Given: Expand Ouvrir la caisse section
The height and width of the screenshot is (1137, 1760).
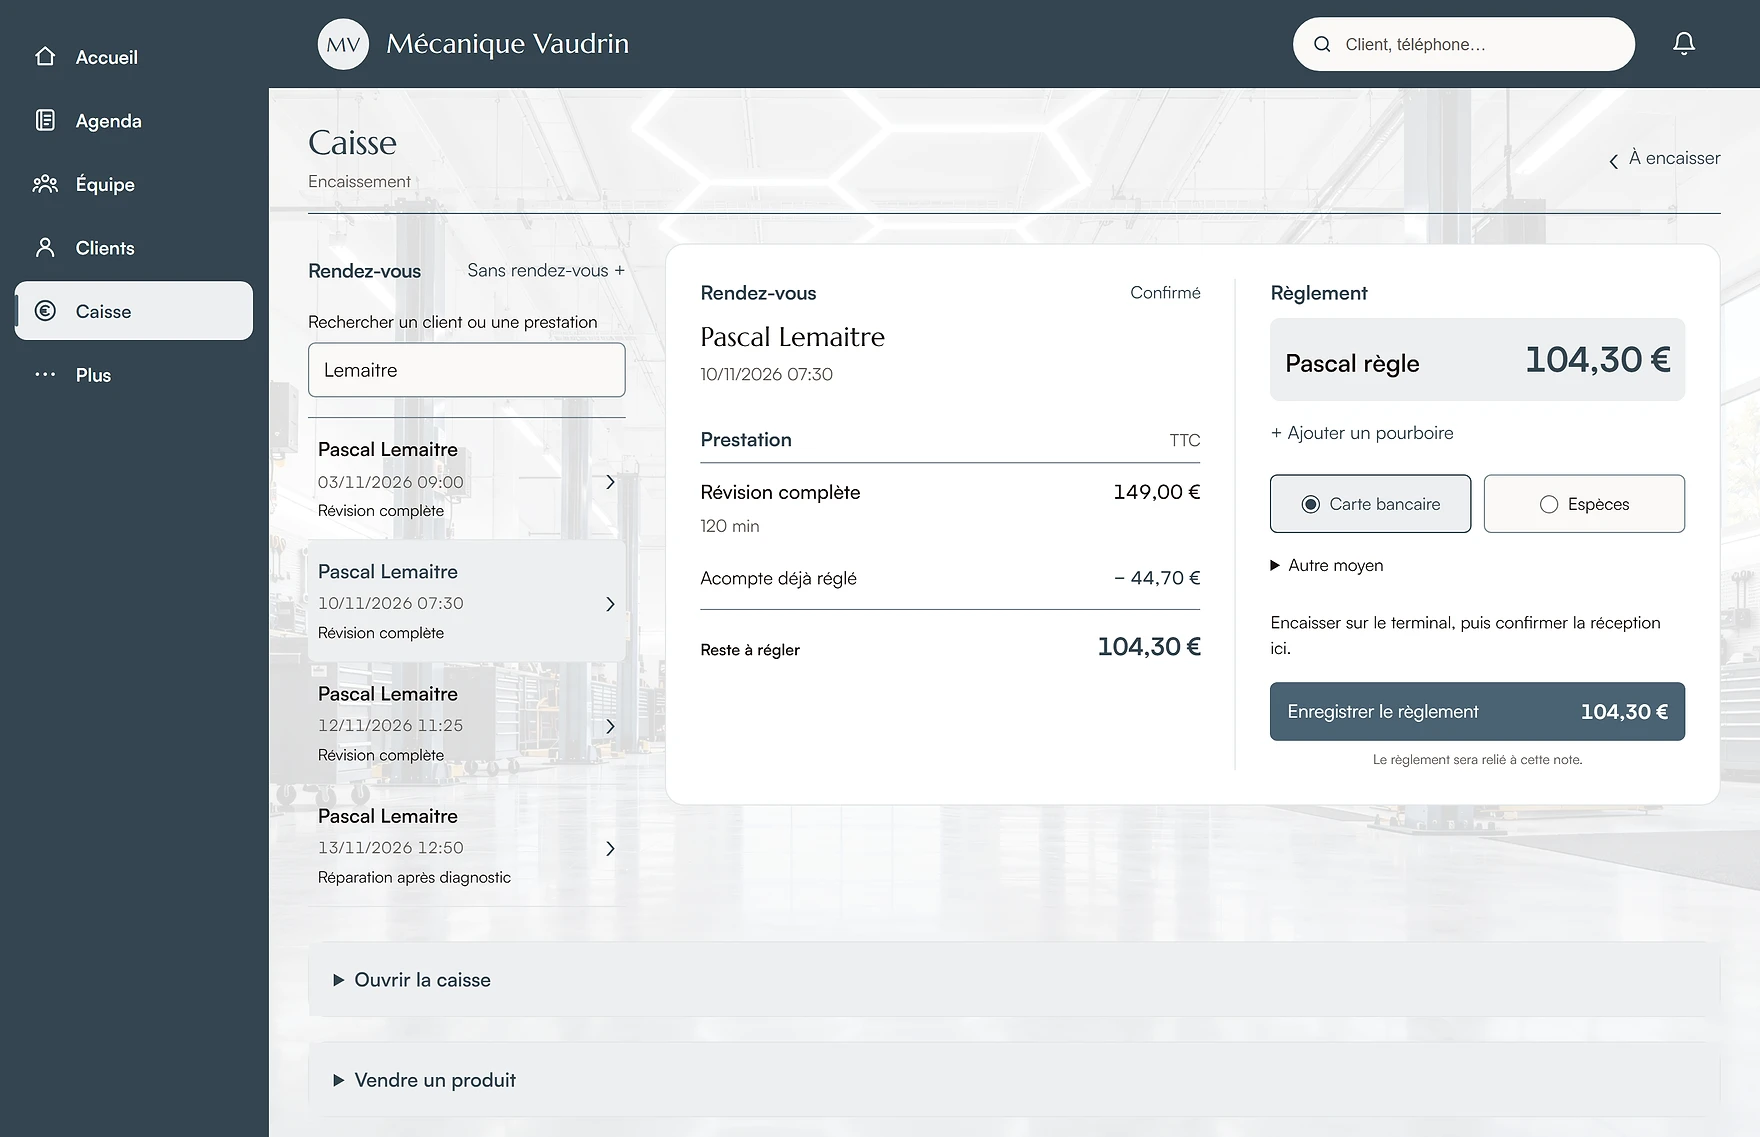Looking at the screenshot, I should 1014,980.
